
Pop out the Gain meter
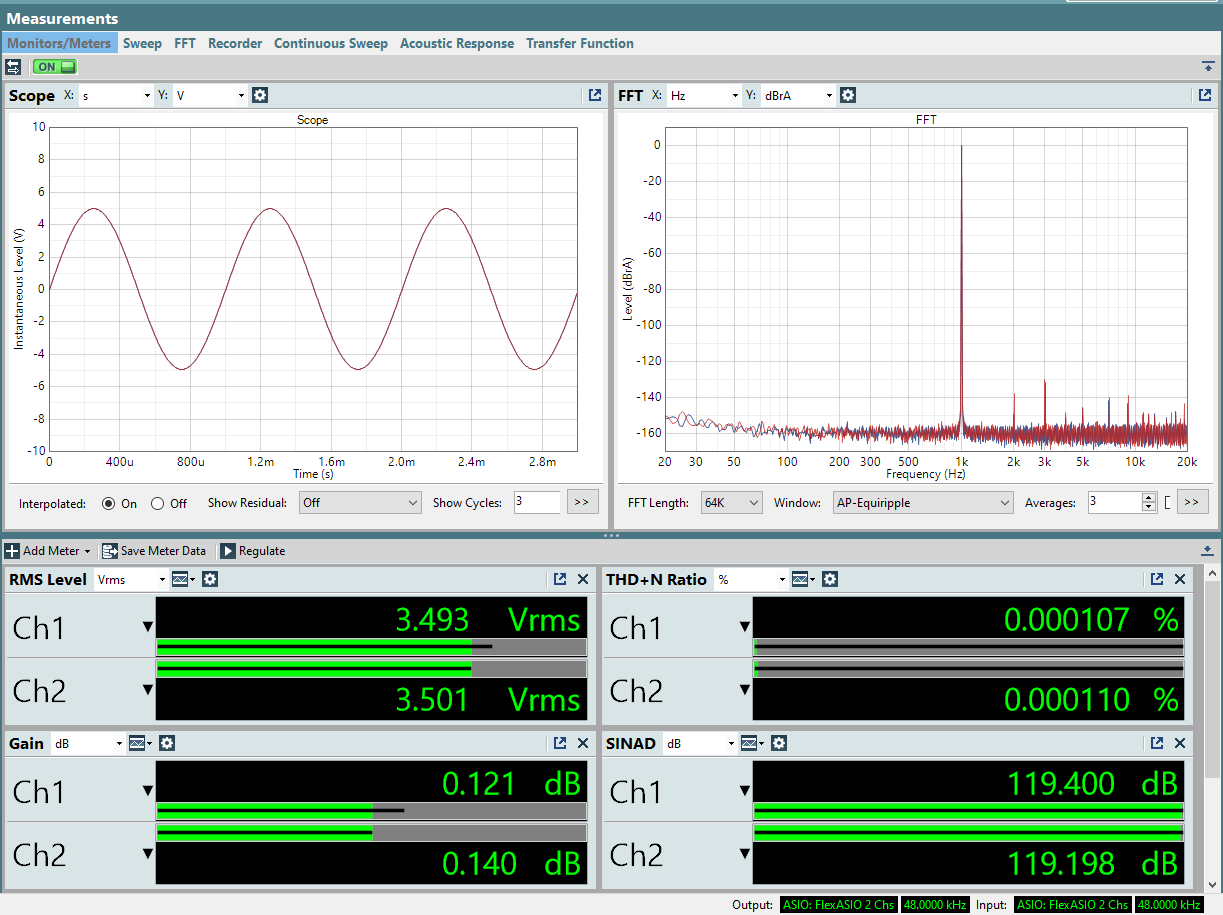[561, 743]
